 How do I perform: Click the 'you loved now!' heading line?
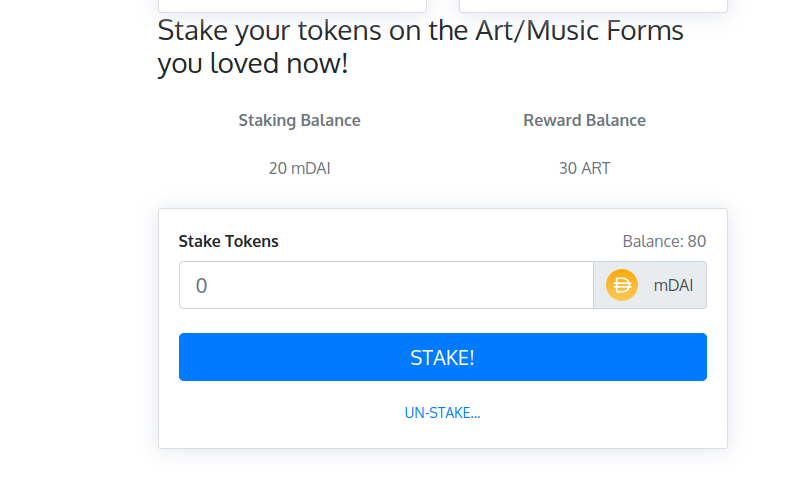click(253, 64)
